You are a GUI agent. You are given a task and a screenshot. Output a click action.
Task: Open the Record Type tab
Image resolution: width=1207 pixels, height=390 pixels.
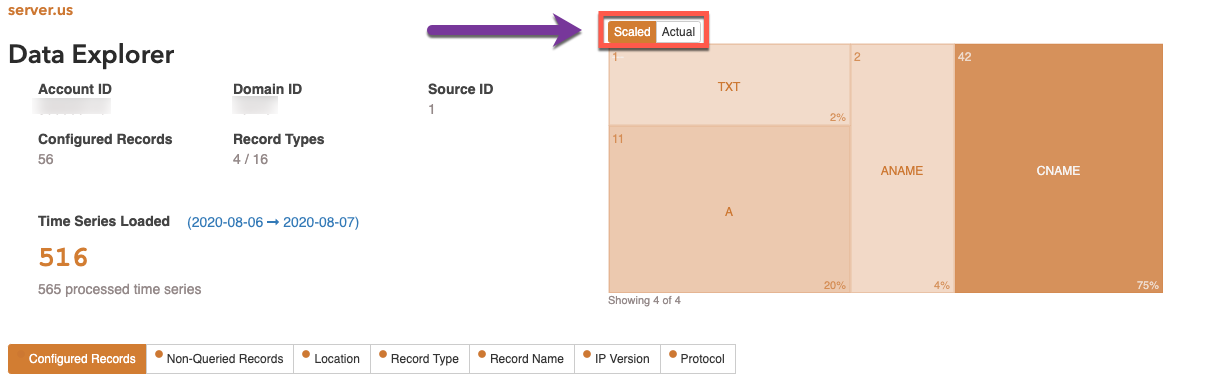[420, 359]
